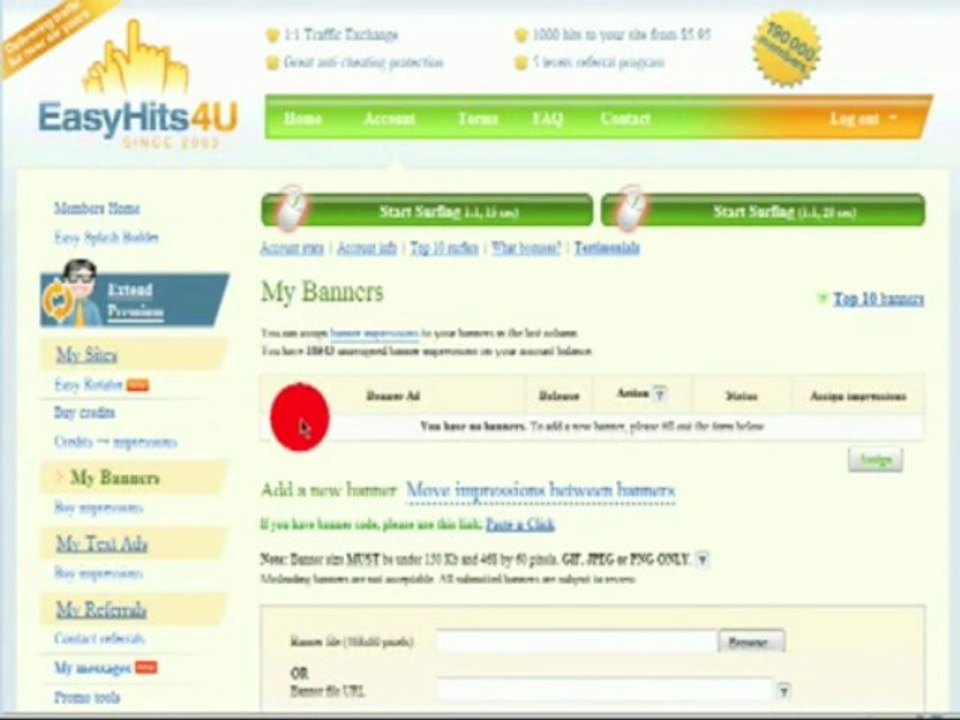Click the arrow icon beside Top 10 banners

click(x=823, y=298)
